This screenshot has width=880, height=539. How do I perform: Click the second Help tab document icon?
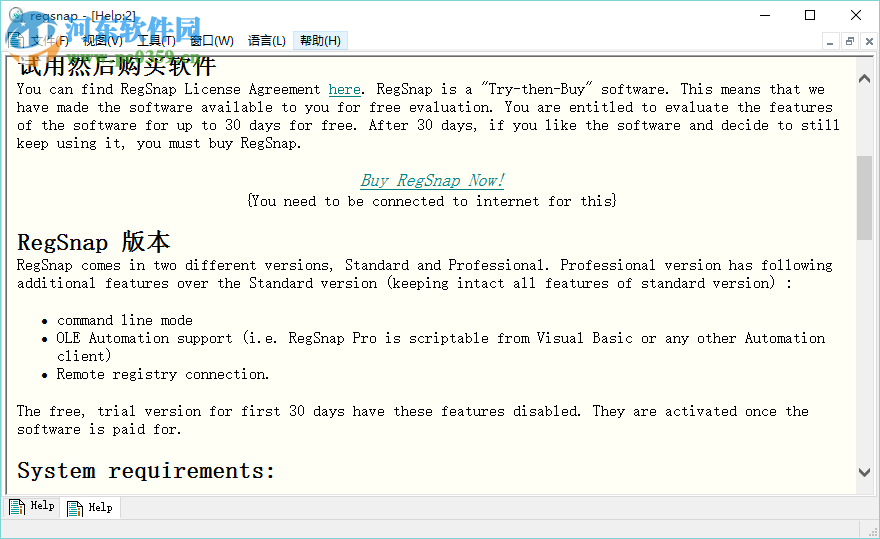[x=75, y=509]
